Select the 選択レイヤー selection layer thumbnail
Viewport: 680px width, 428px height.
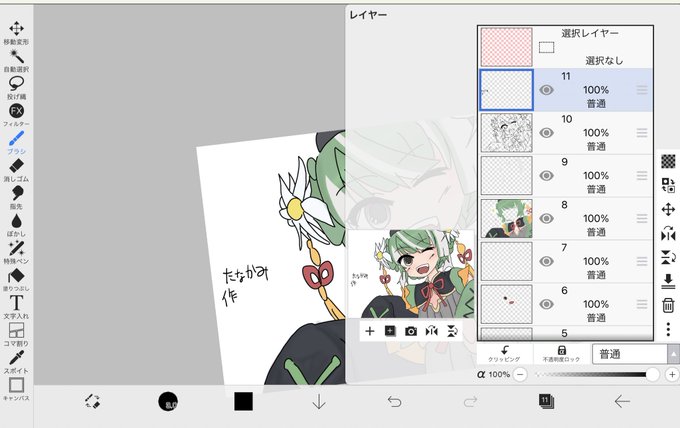507,47
